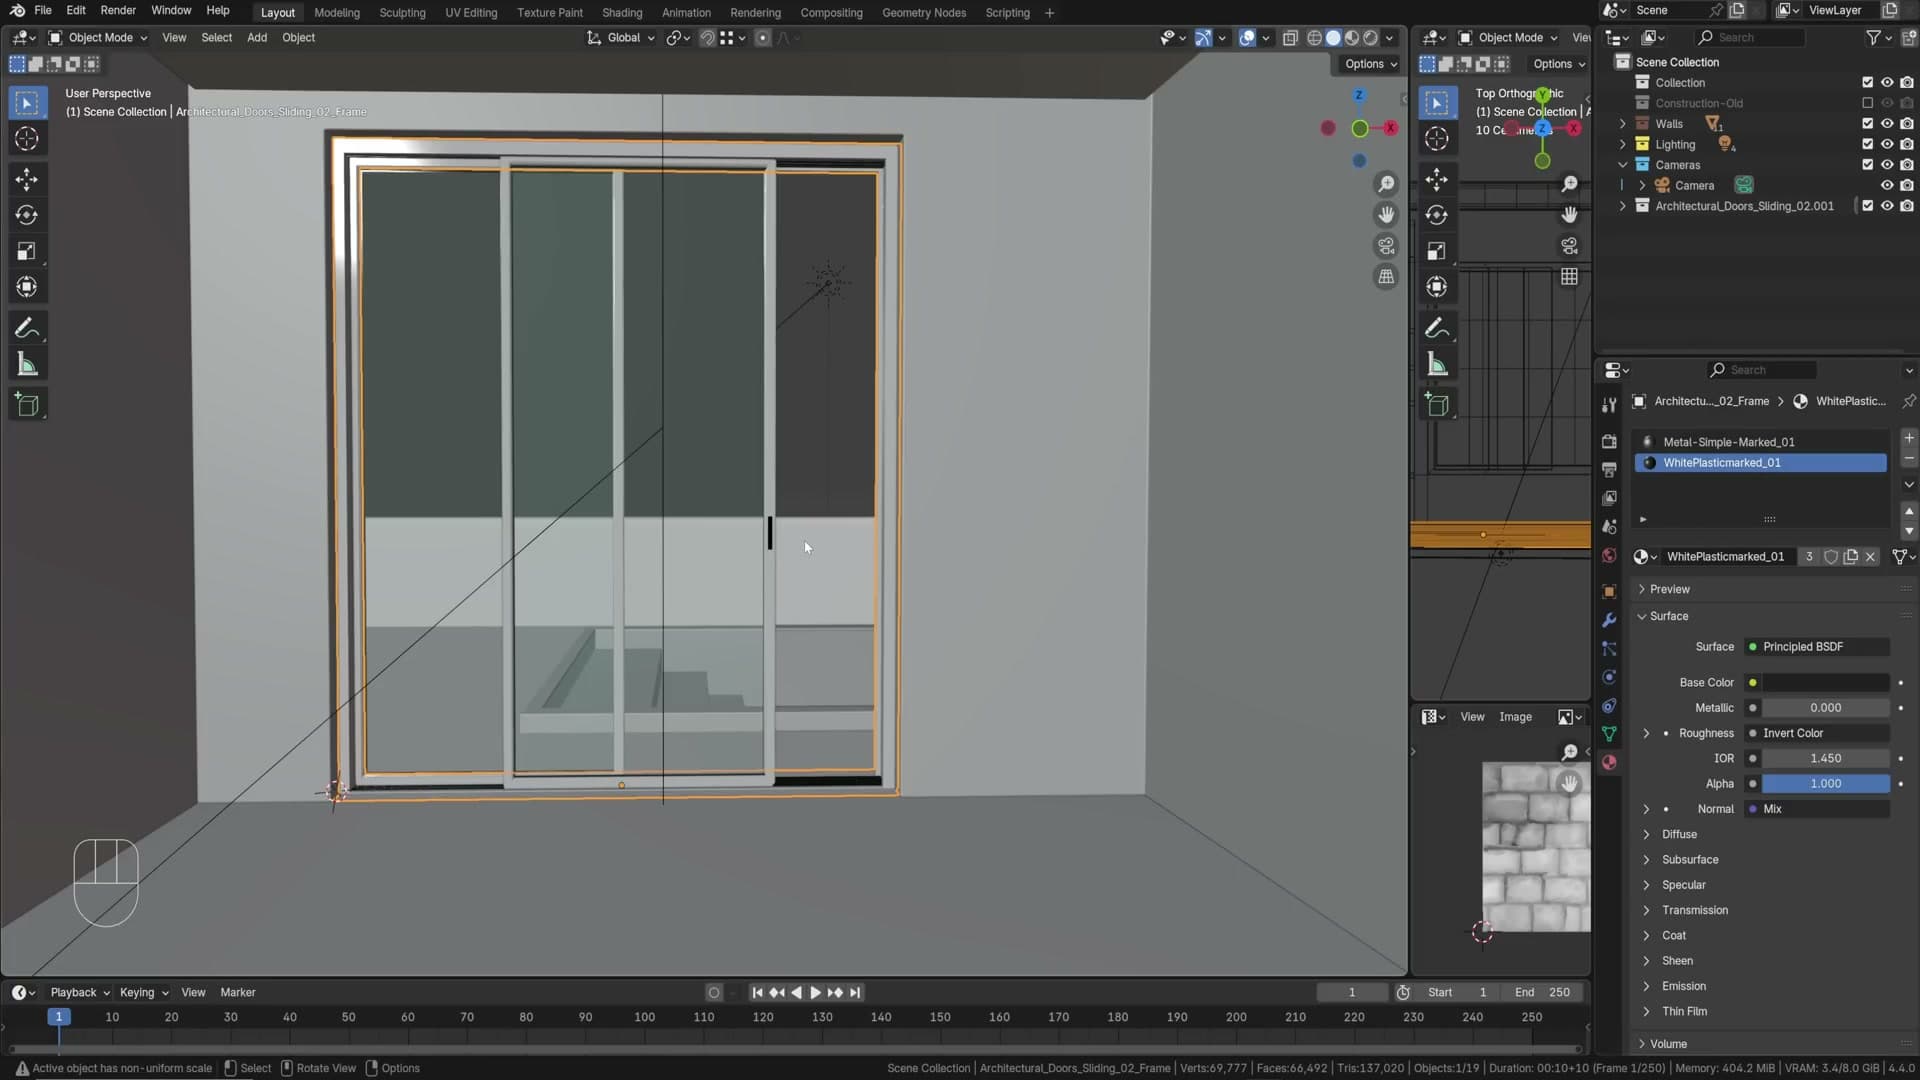Select the Annotate tool in main viewport
The height and width of the screenshot is (1080, 1920).
pyautogui.click(x=27, y=328)
